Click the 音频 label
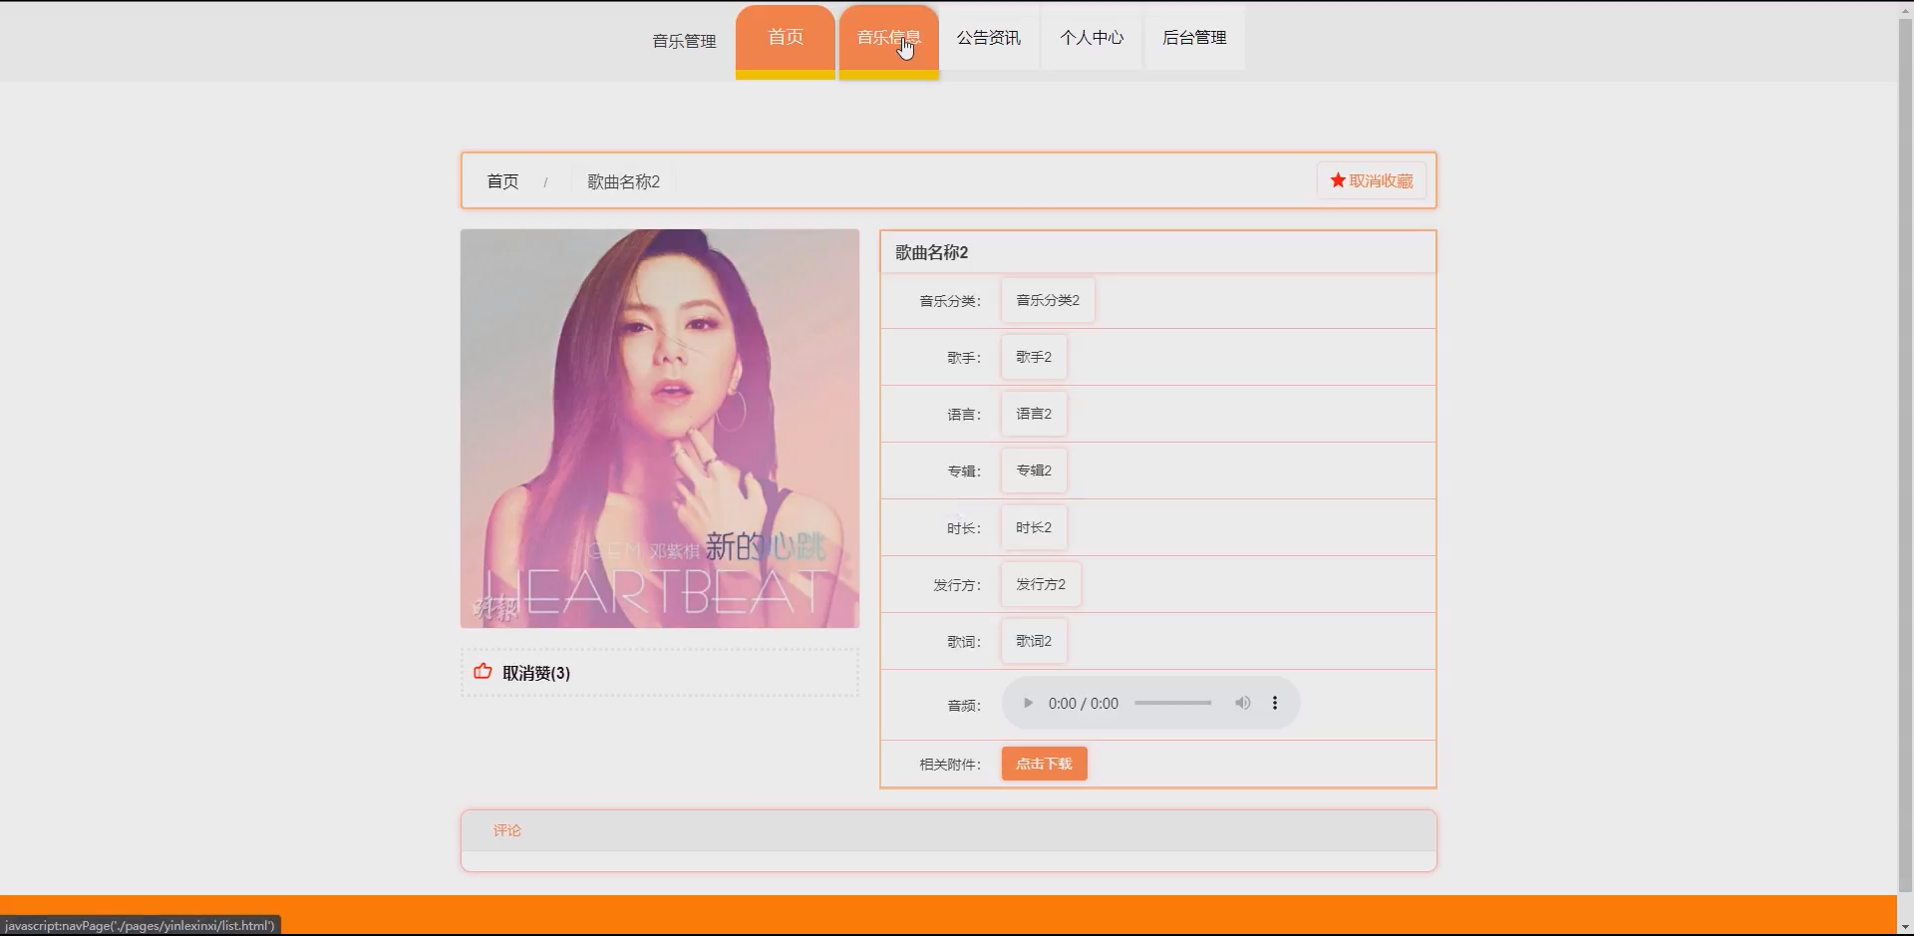Viewport: 1914px width, 936px height. [964, 705]
